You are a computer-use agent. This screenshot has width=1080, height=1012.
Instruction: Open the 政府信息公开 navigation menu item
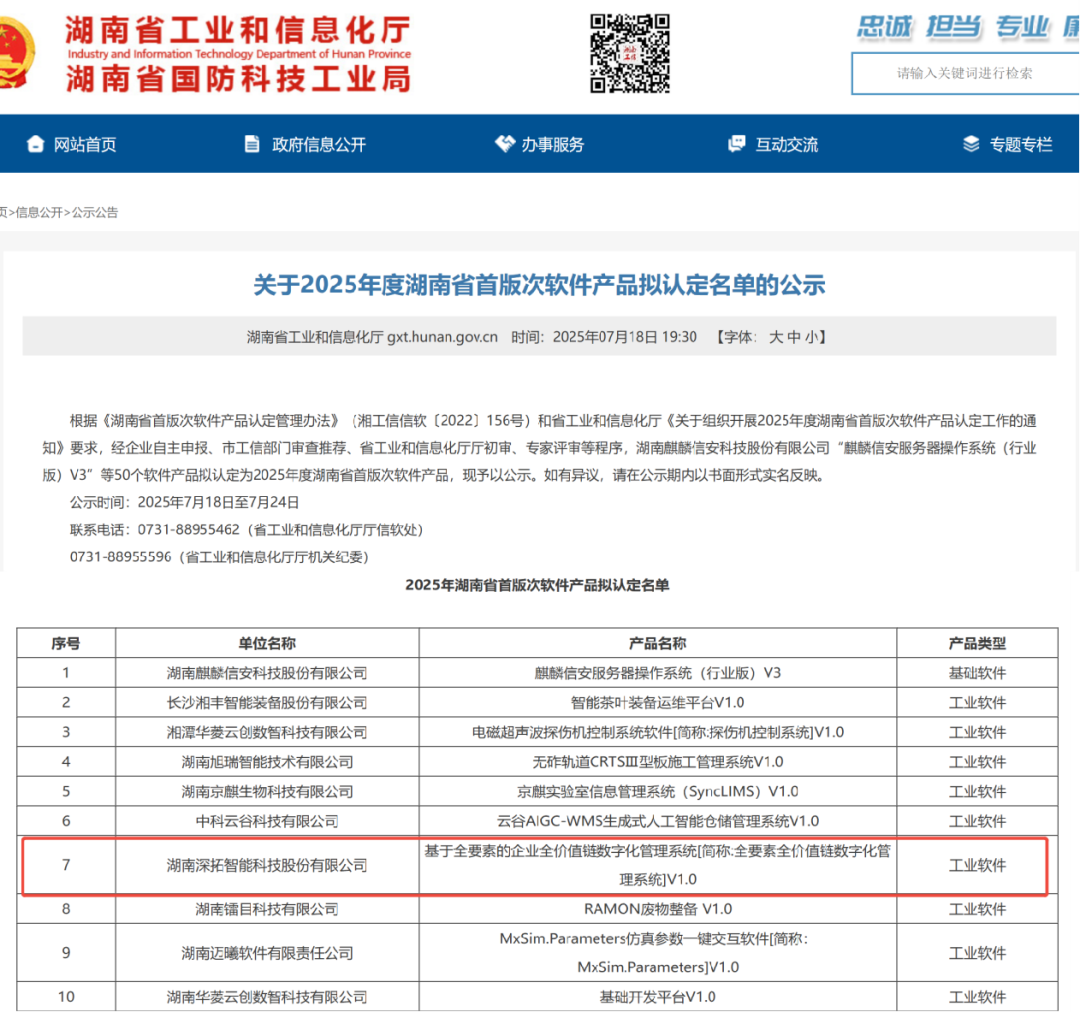[318, 145]
